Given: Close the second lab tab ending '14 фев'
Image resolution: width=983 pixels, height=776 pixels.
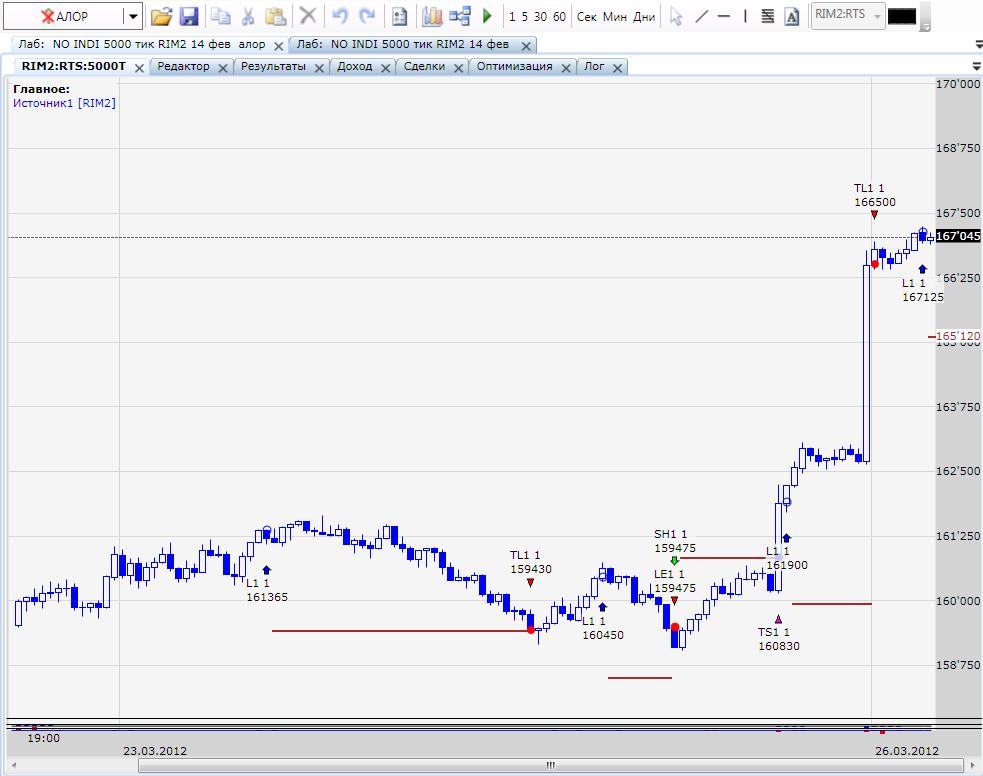Looking at the screenshot, I should tap(526, 46).
